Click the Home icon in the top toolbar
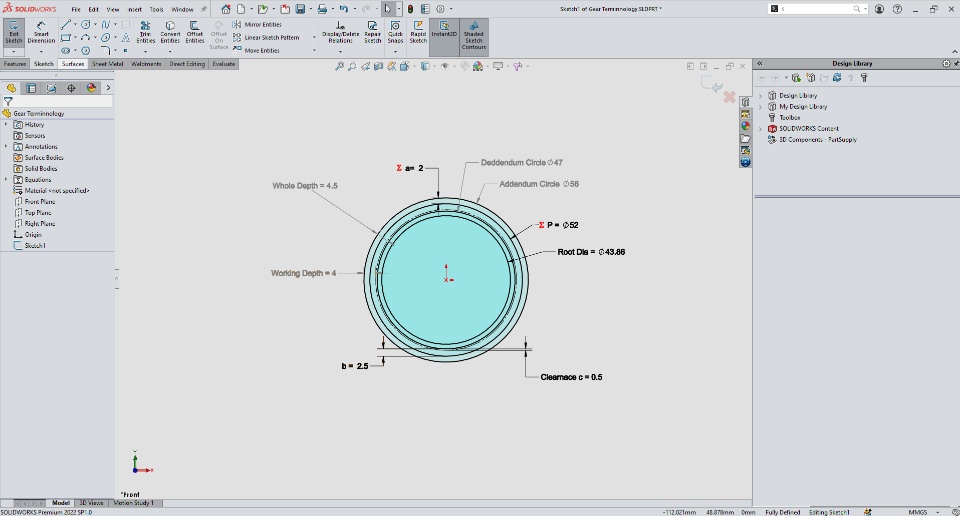 coord(226,9)
